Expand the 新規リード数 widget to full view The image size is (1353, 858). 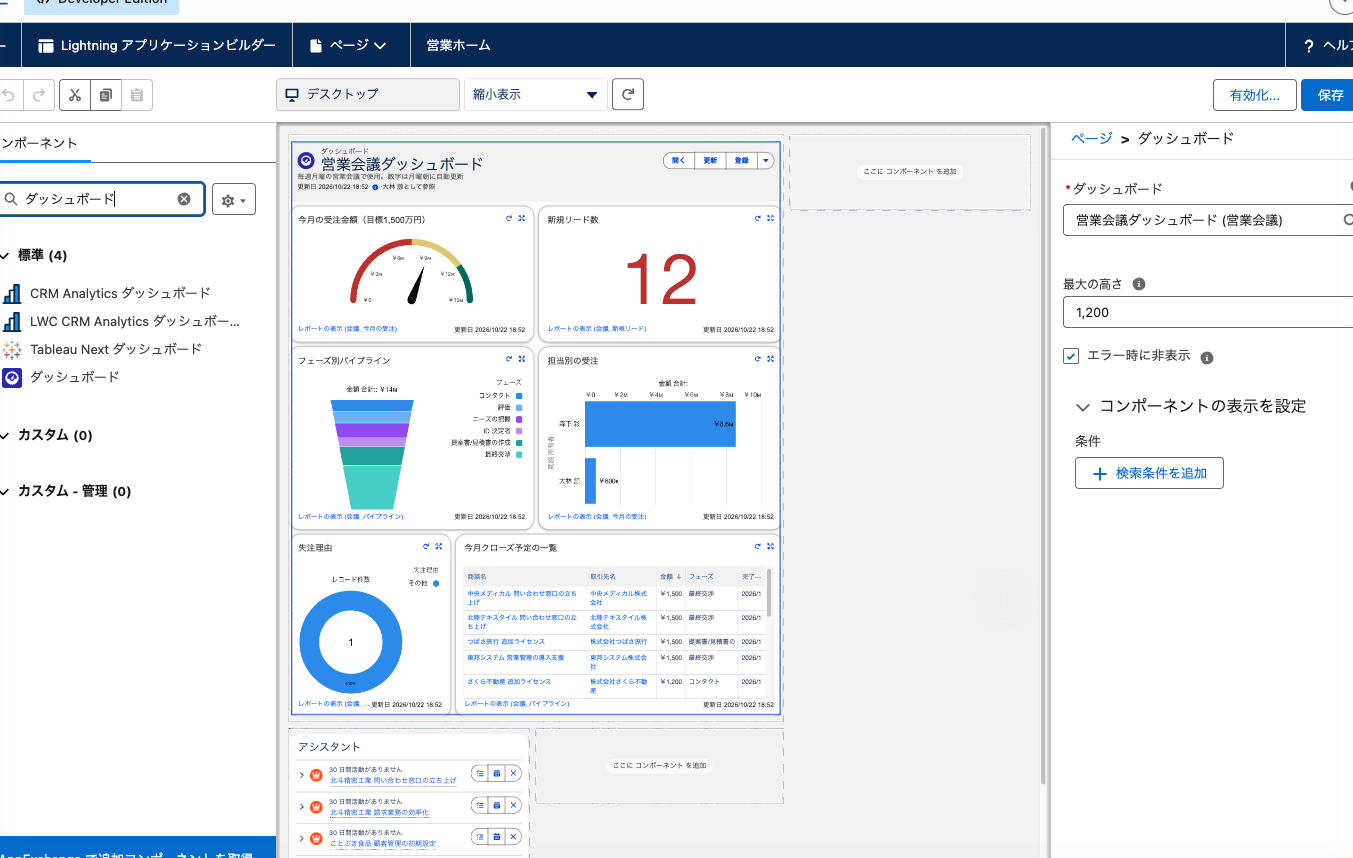770,218
